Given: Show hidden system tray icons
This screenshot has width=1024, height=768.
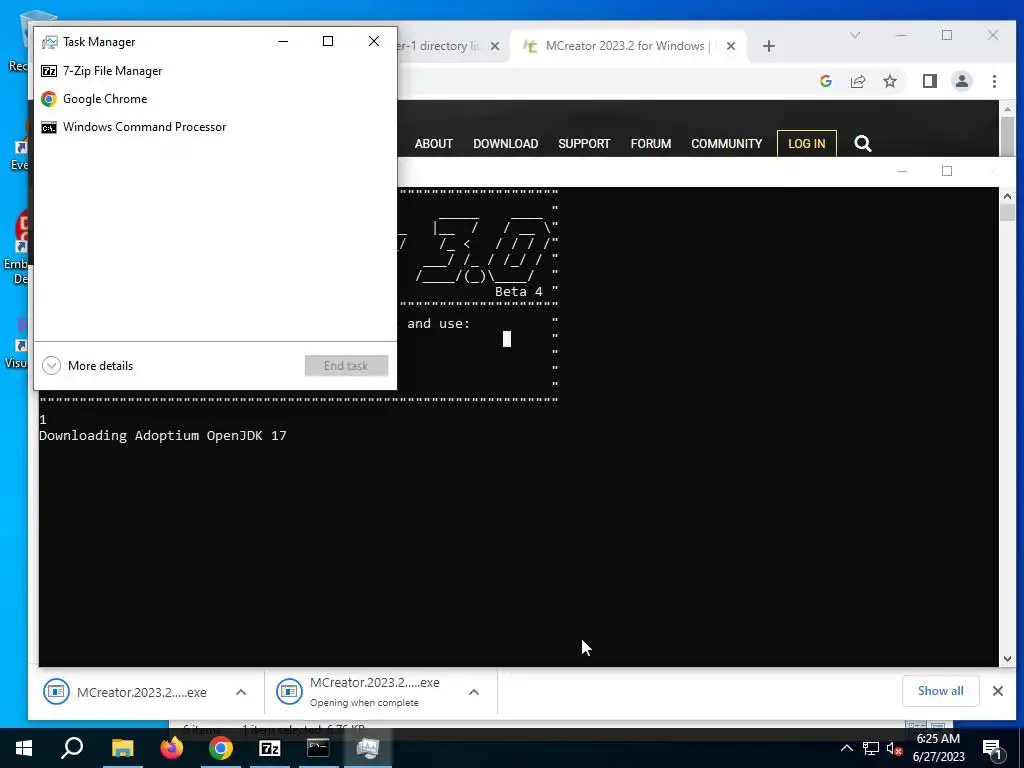Looking at the screenshot, I should point(846,748).
